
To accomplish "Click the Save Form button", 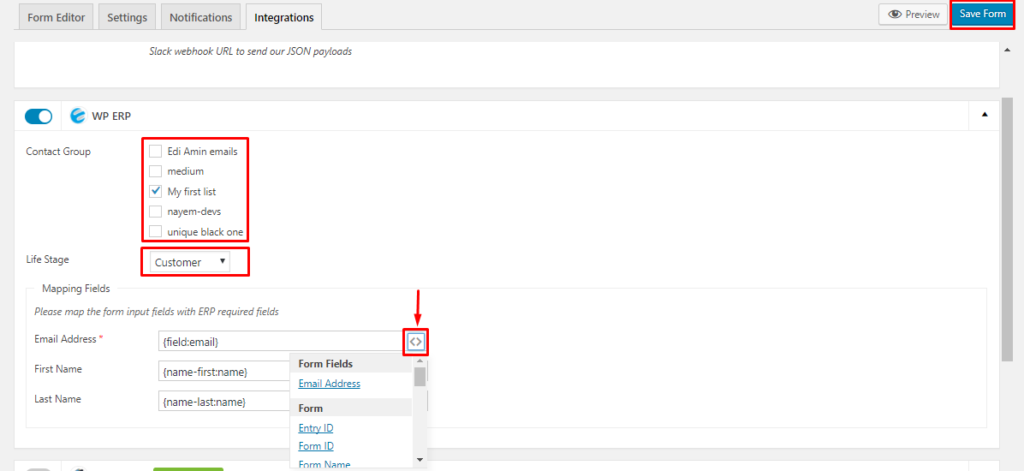I will (x=982, y=14).
